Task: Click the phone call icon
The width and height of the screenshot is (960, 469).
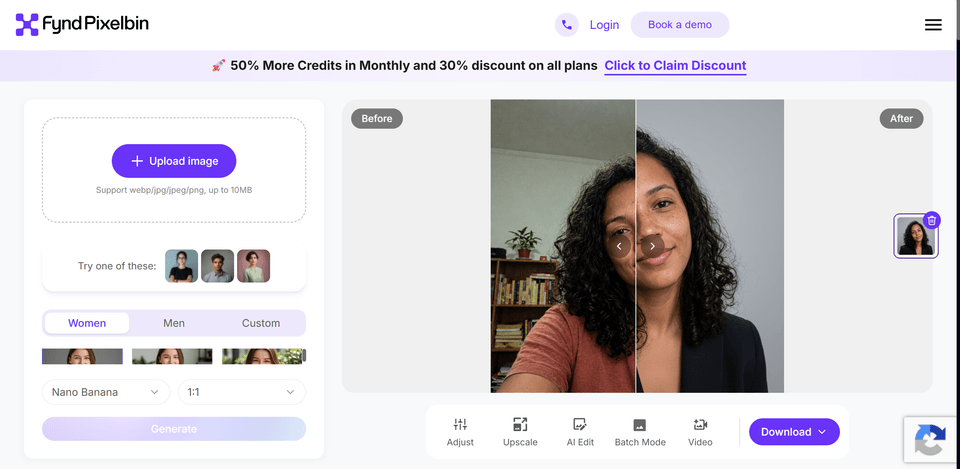Action: click(566, 25)
